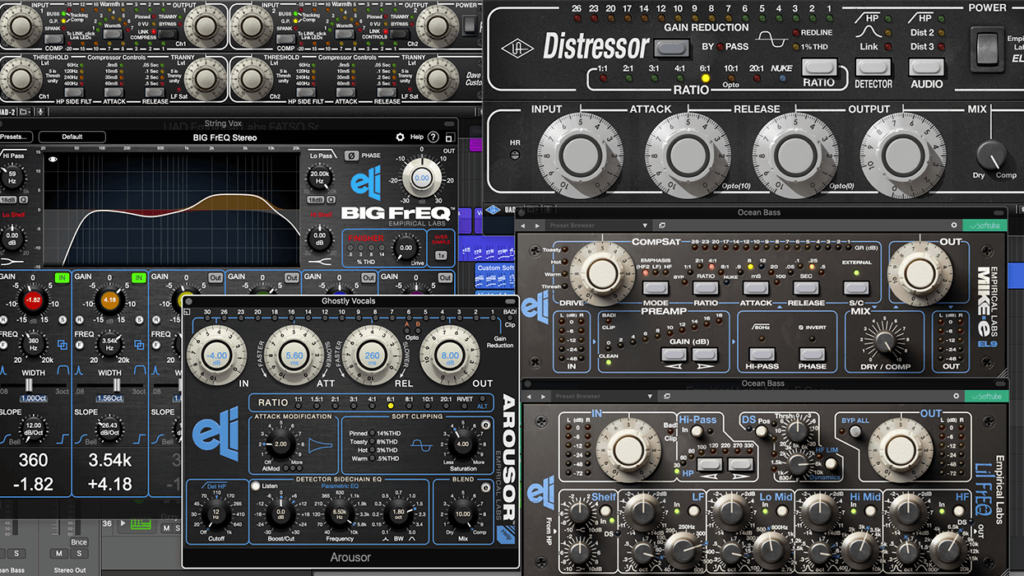
Task: Click the Ocean Bass preset name in the header
Action: pos(759,212)
